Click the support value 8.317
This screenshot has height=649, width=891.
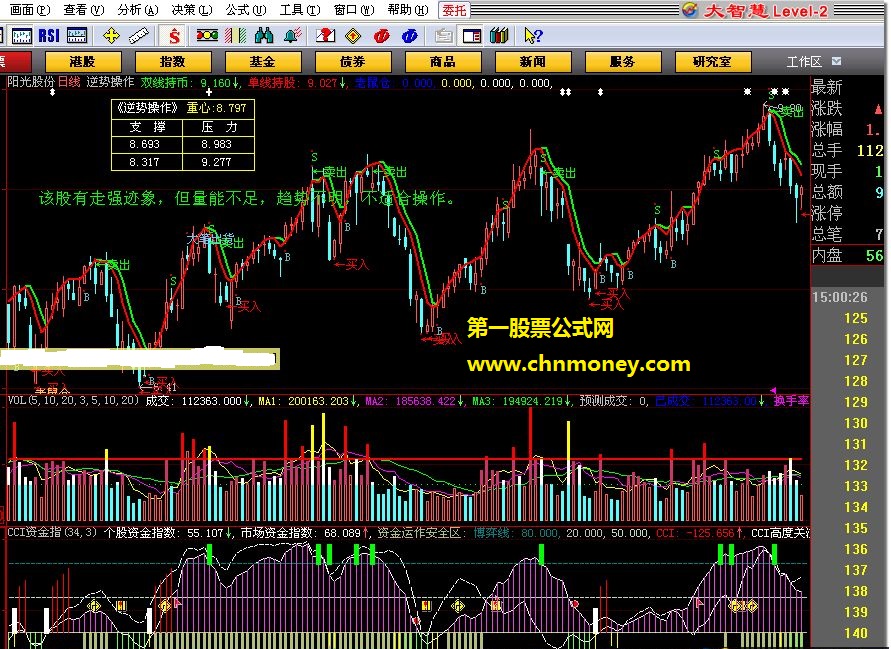point(144,162)
